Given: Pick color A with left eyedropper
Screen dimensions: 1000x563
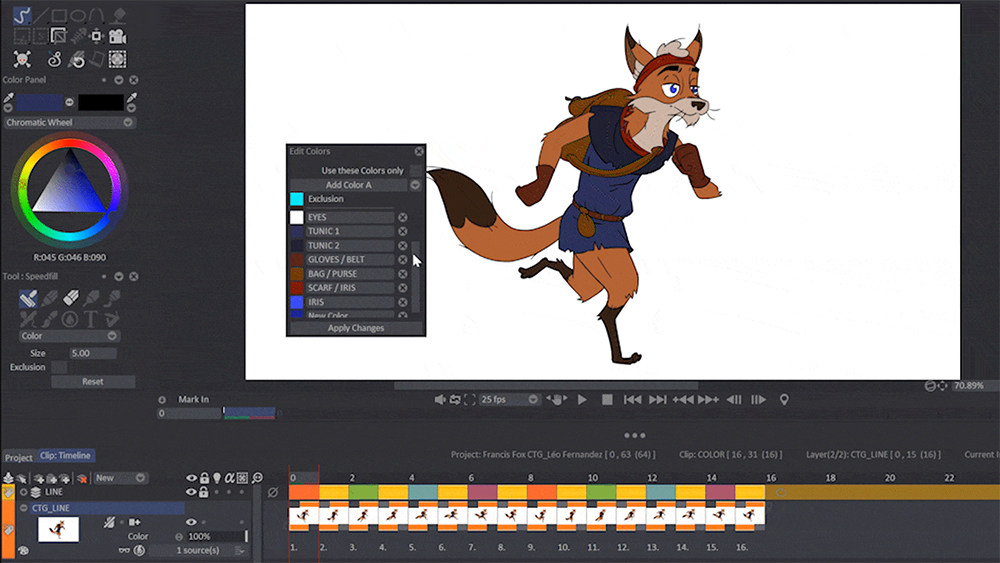Looking at the screenshot, I should point(8,98).
